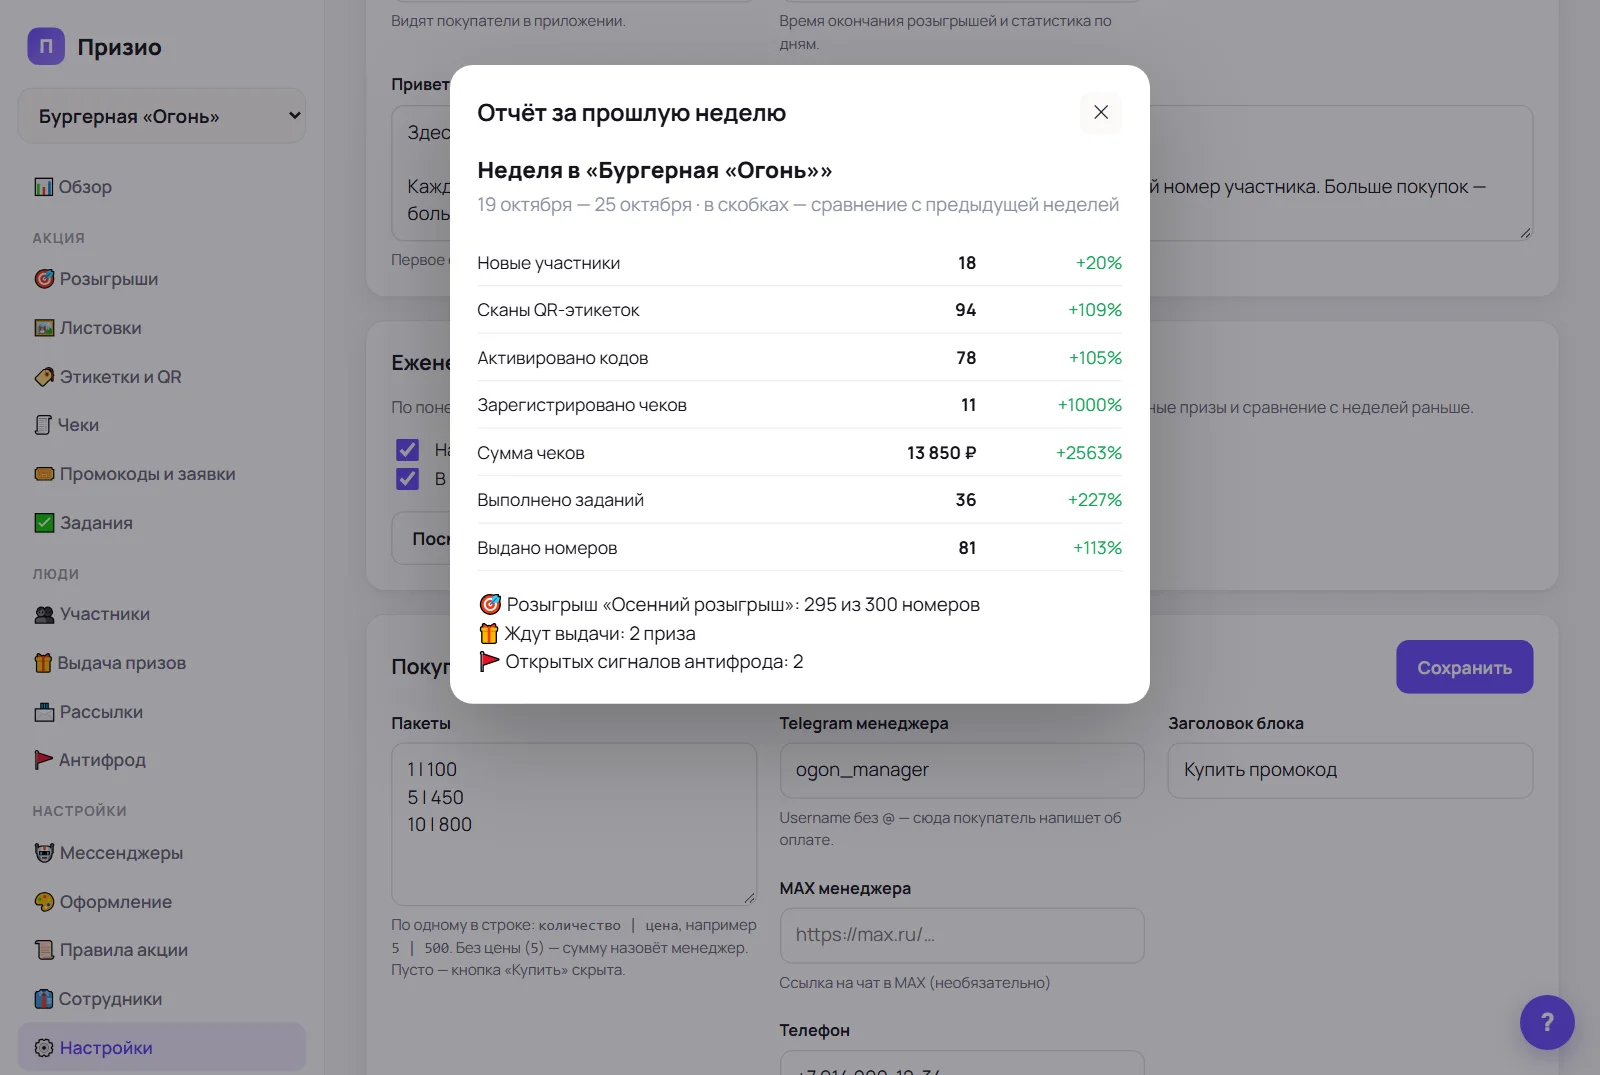The width and height of the screenshot is (1600, 1075).
Task: Click the Промокоды и заявки ticket icon
Action: click(x=44, y=474)
